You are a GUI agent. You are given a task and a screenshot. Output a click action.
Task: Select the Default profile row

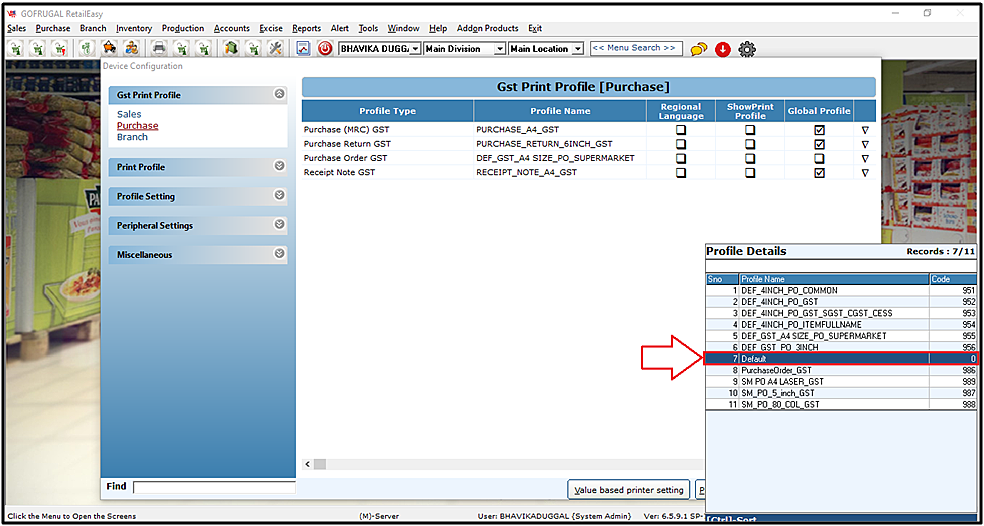(840, 358)
